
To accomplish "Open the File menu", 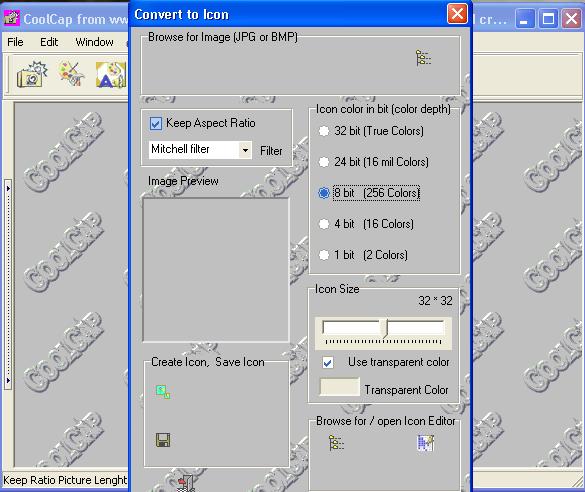I will 15,42.
